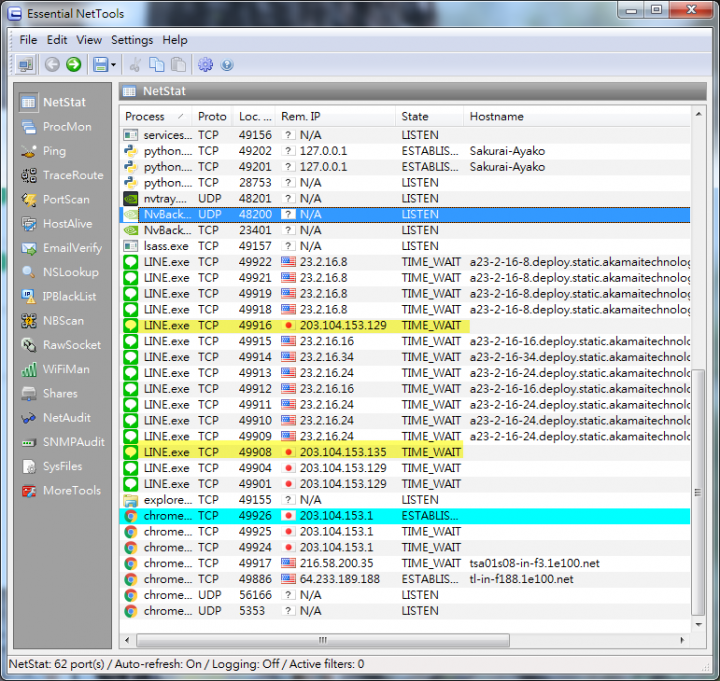720x681 pixels.
Task: Open the View menu
Action: 89,40
